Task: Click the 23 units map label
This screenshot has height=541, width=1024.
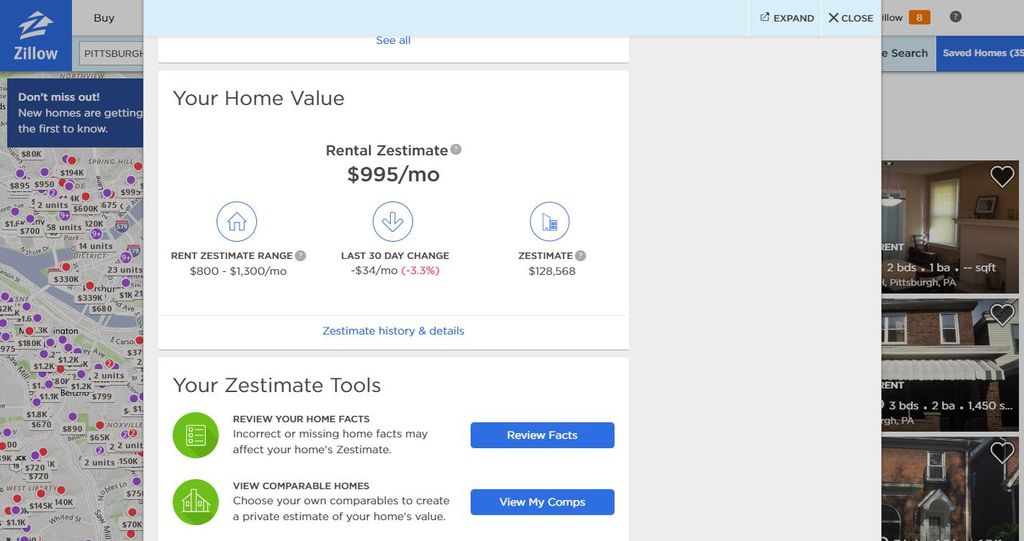Action: pyautogui.click(x=125, y=270)
